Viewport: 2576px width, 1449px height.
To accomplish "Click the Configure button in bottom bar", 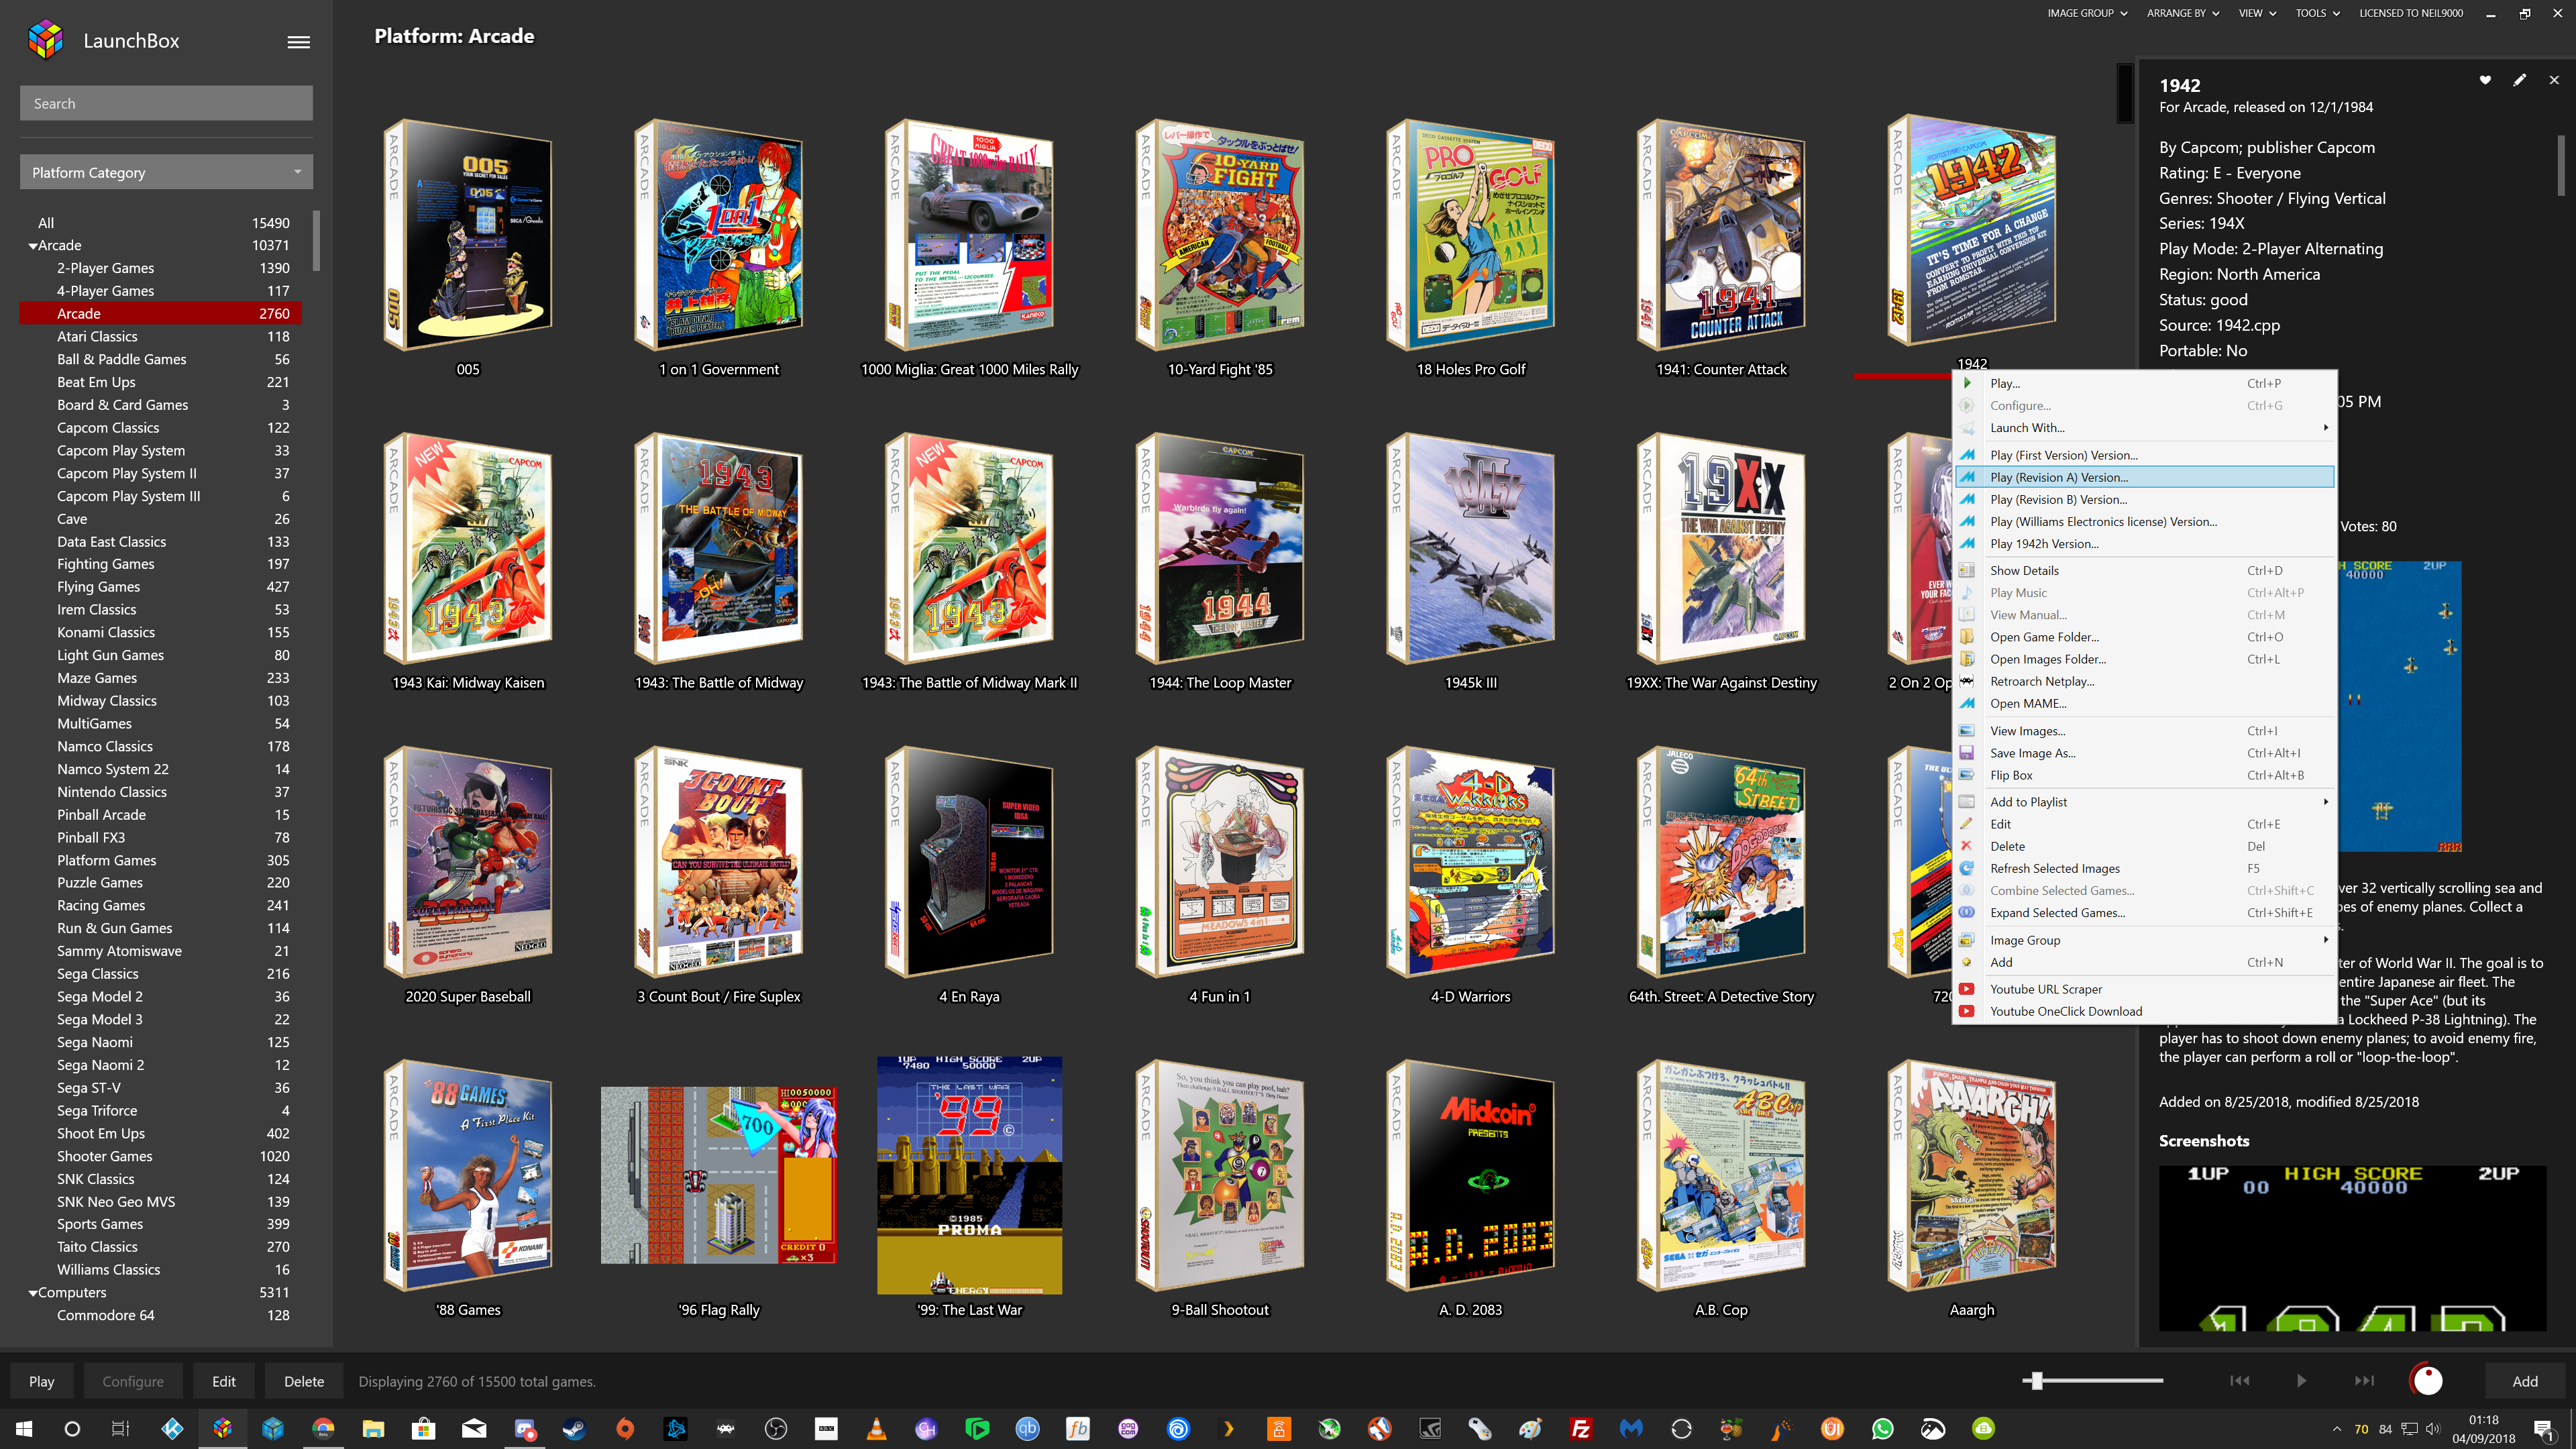I will pyautogui.click(x=133, y=1381).
